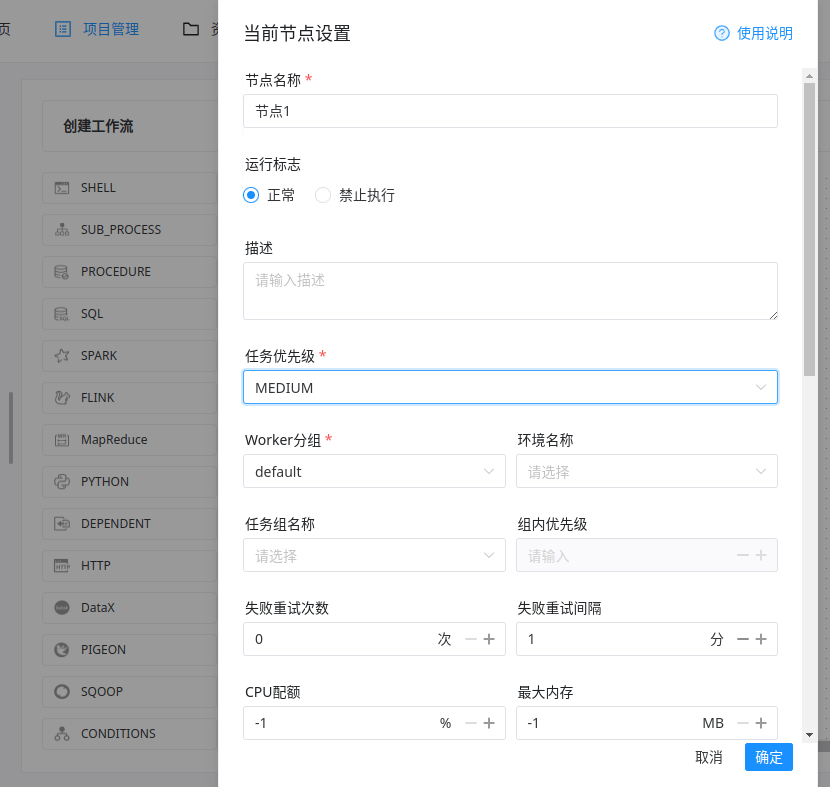The height and width of the screenshot is (787, 830).
Task: Increase 失败重试次数 with plus button
Action: point(489,639)
